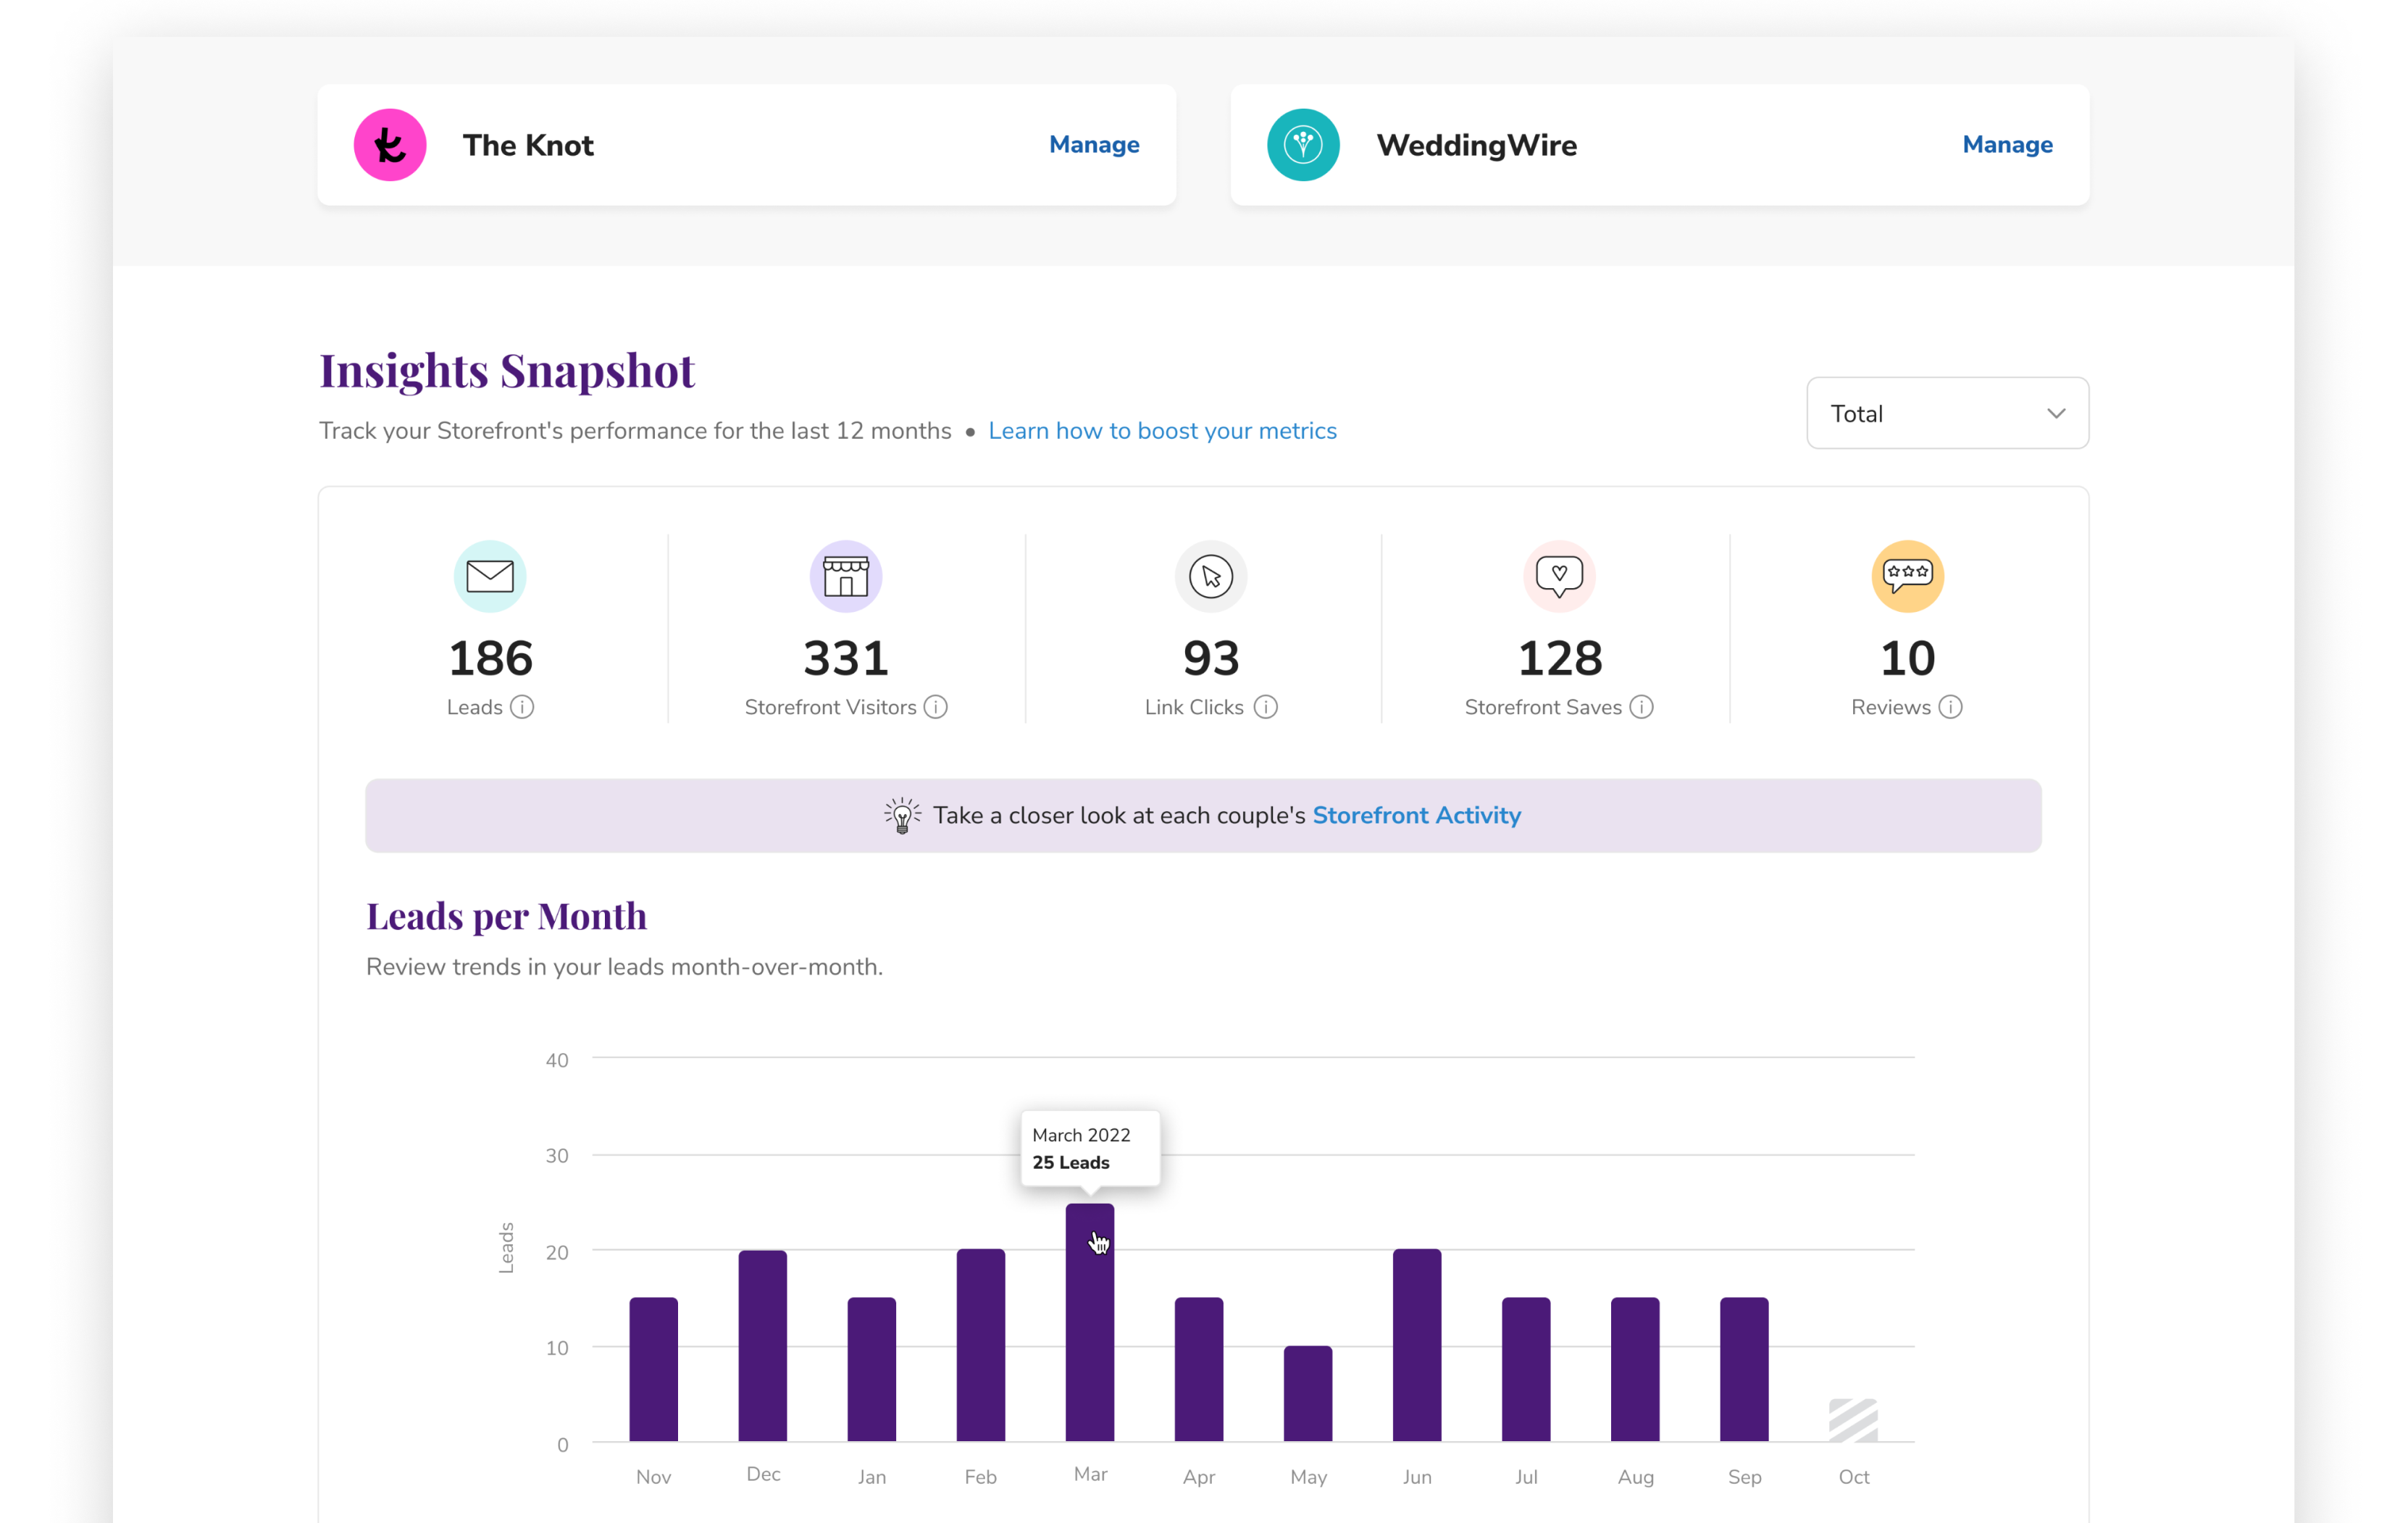Click the 331 visitors value
2408x1523 pixels.
(x=846, y=658)
